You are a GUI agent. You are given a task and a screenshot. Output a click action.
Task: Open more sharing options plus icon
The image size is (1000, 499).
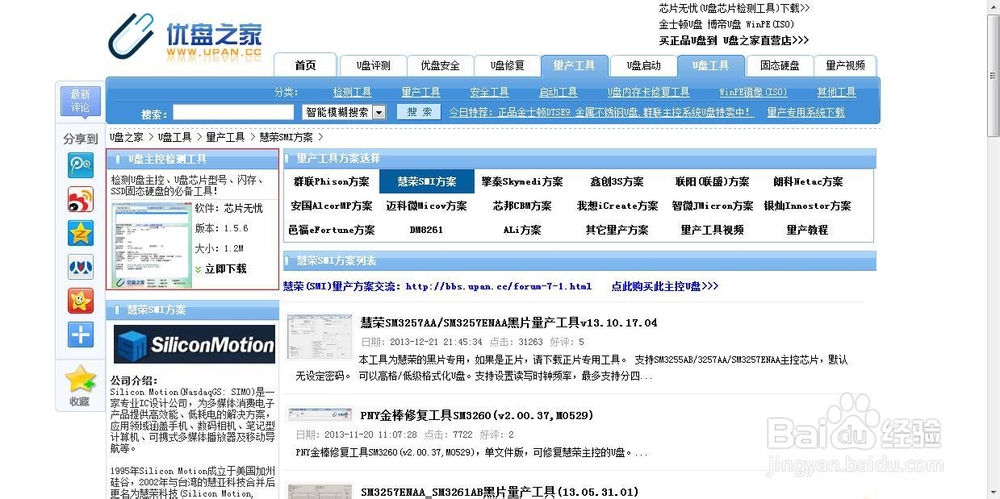tap(80, 334)
